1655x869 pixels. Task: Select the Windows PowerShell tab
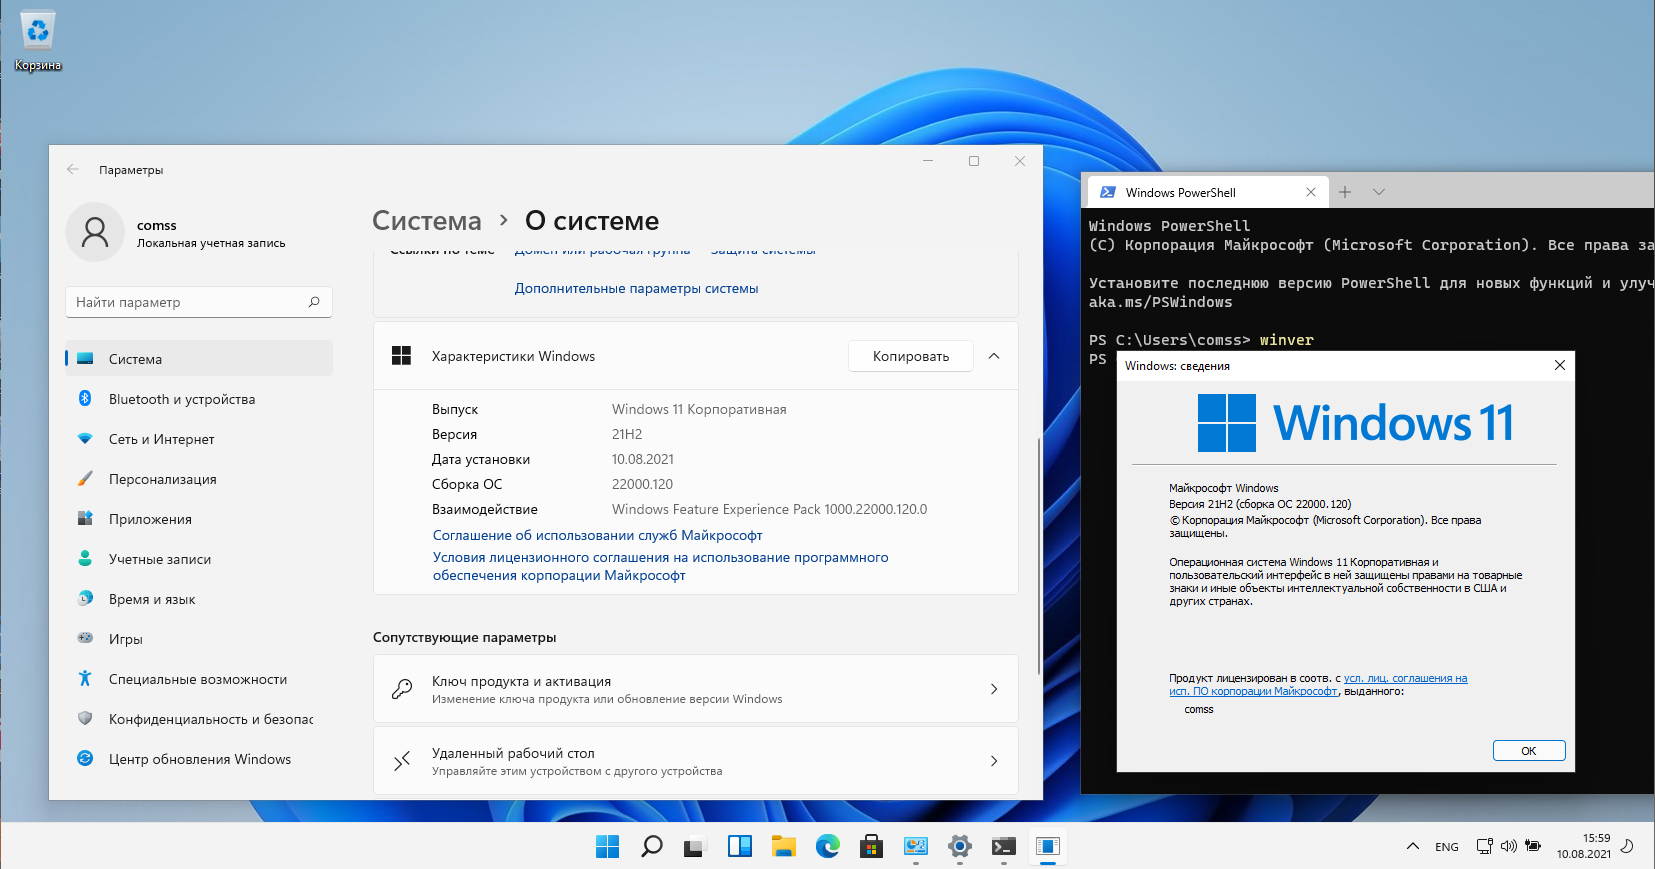(1206, 192)
